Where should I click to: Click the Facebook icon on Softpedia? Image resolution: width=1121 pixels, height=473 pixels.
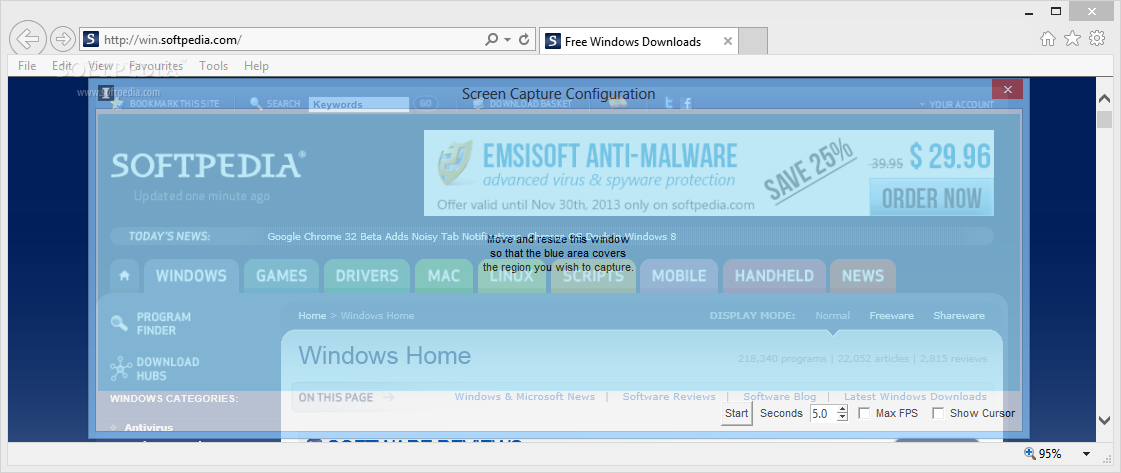[x=686, y=104]
